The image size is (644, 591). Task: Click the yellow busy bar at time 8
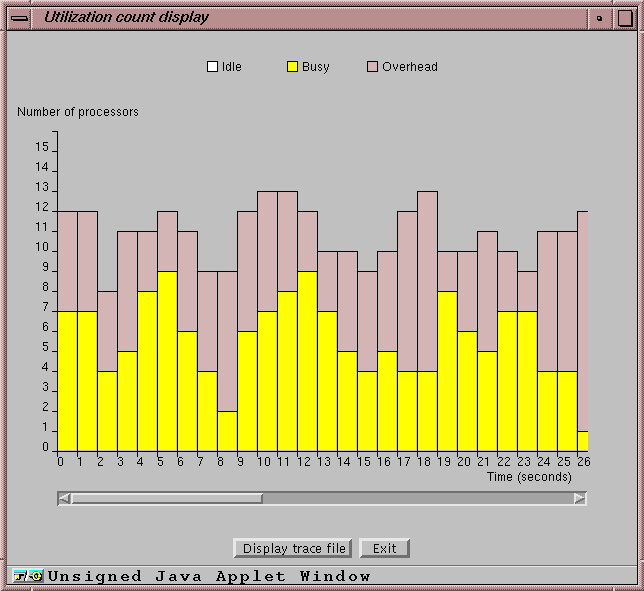(x=228, y=431)
